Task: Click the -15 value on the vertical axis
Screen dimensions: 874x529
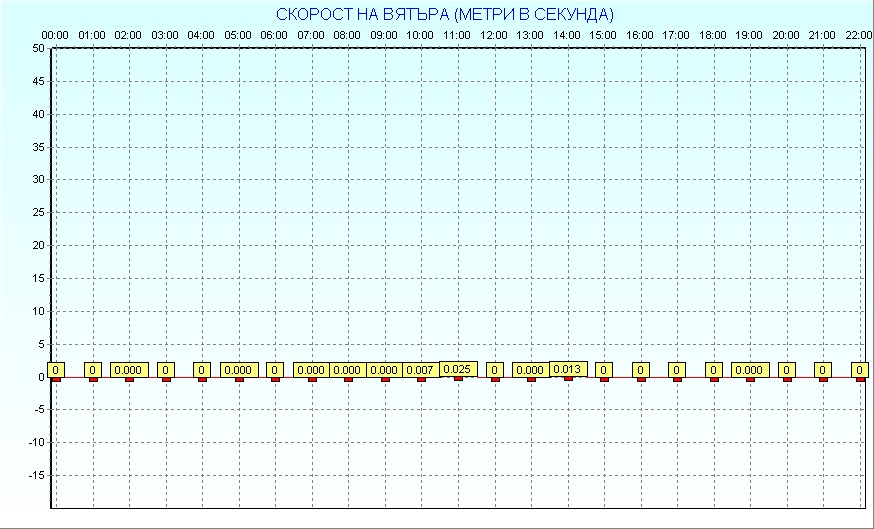Action: [x=36, y=475]
